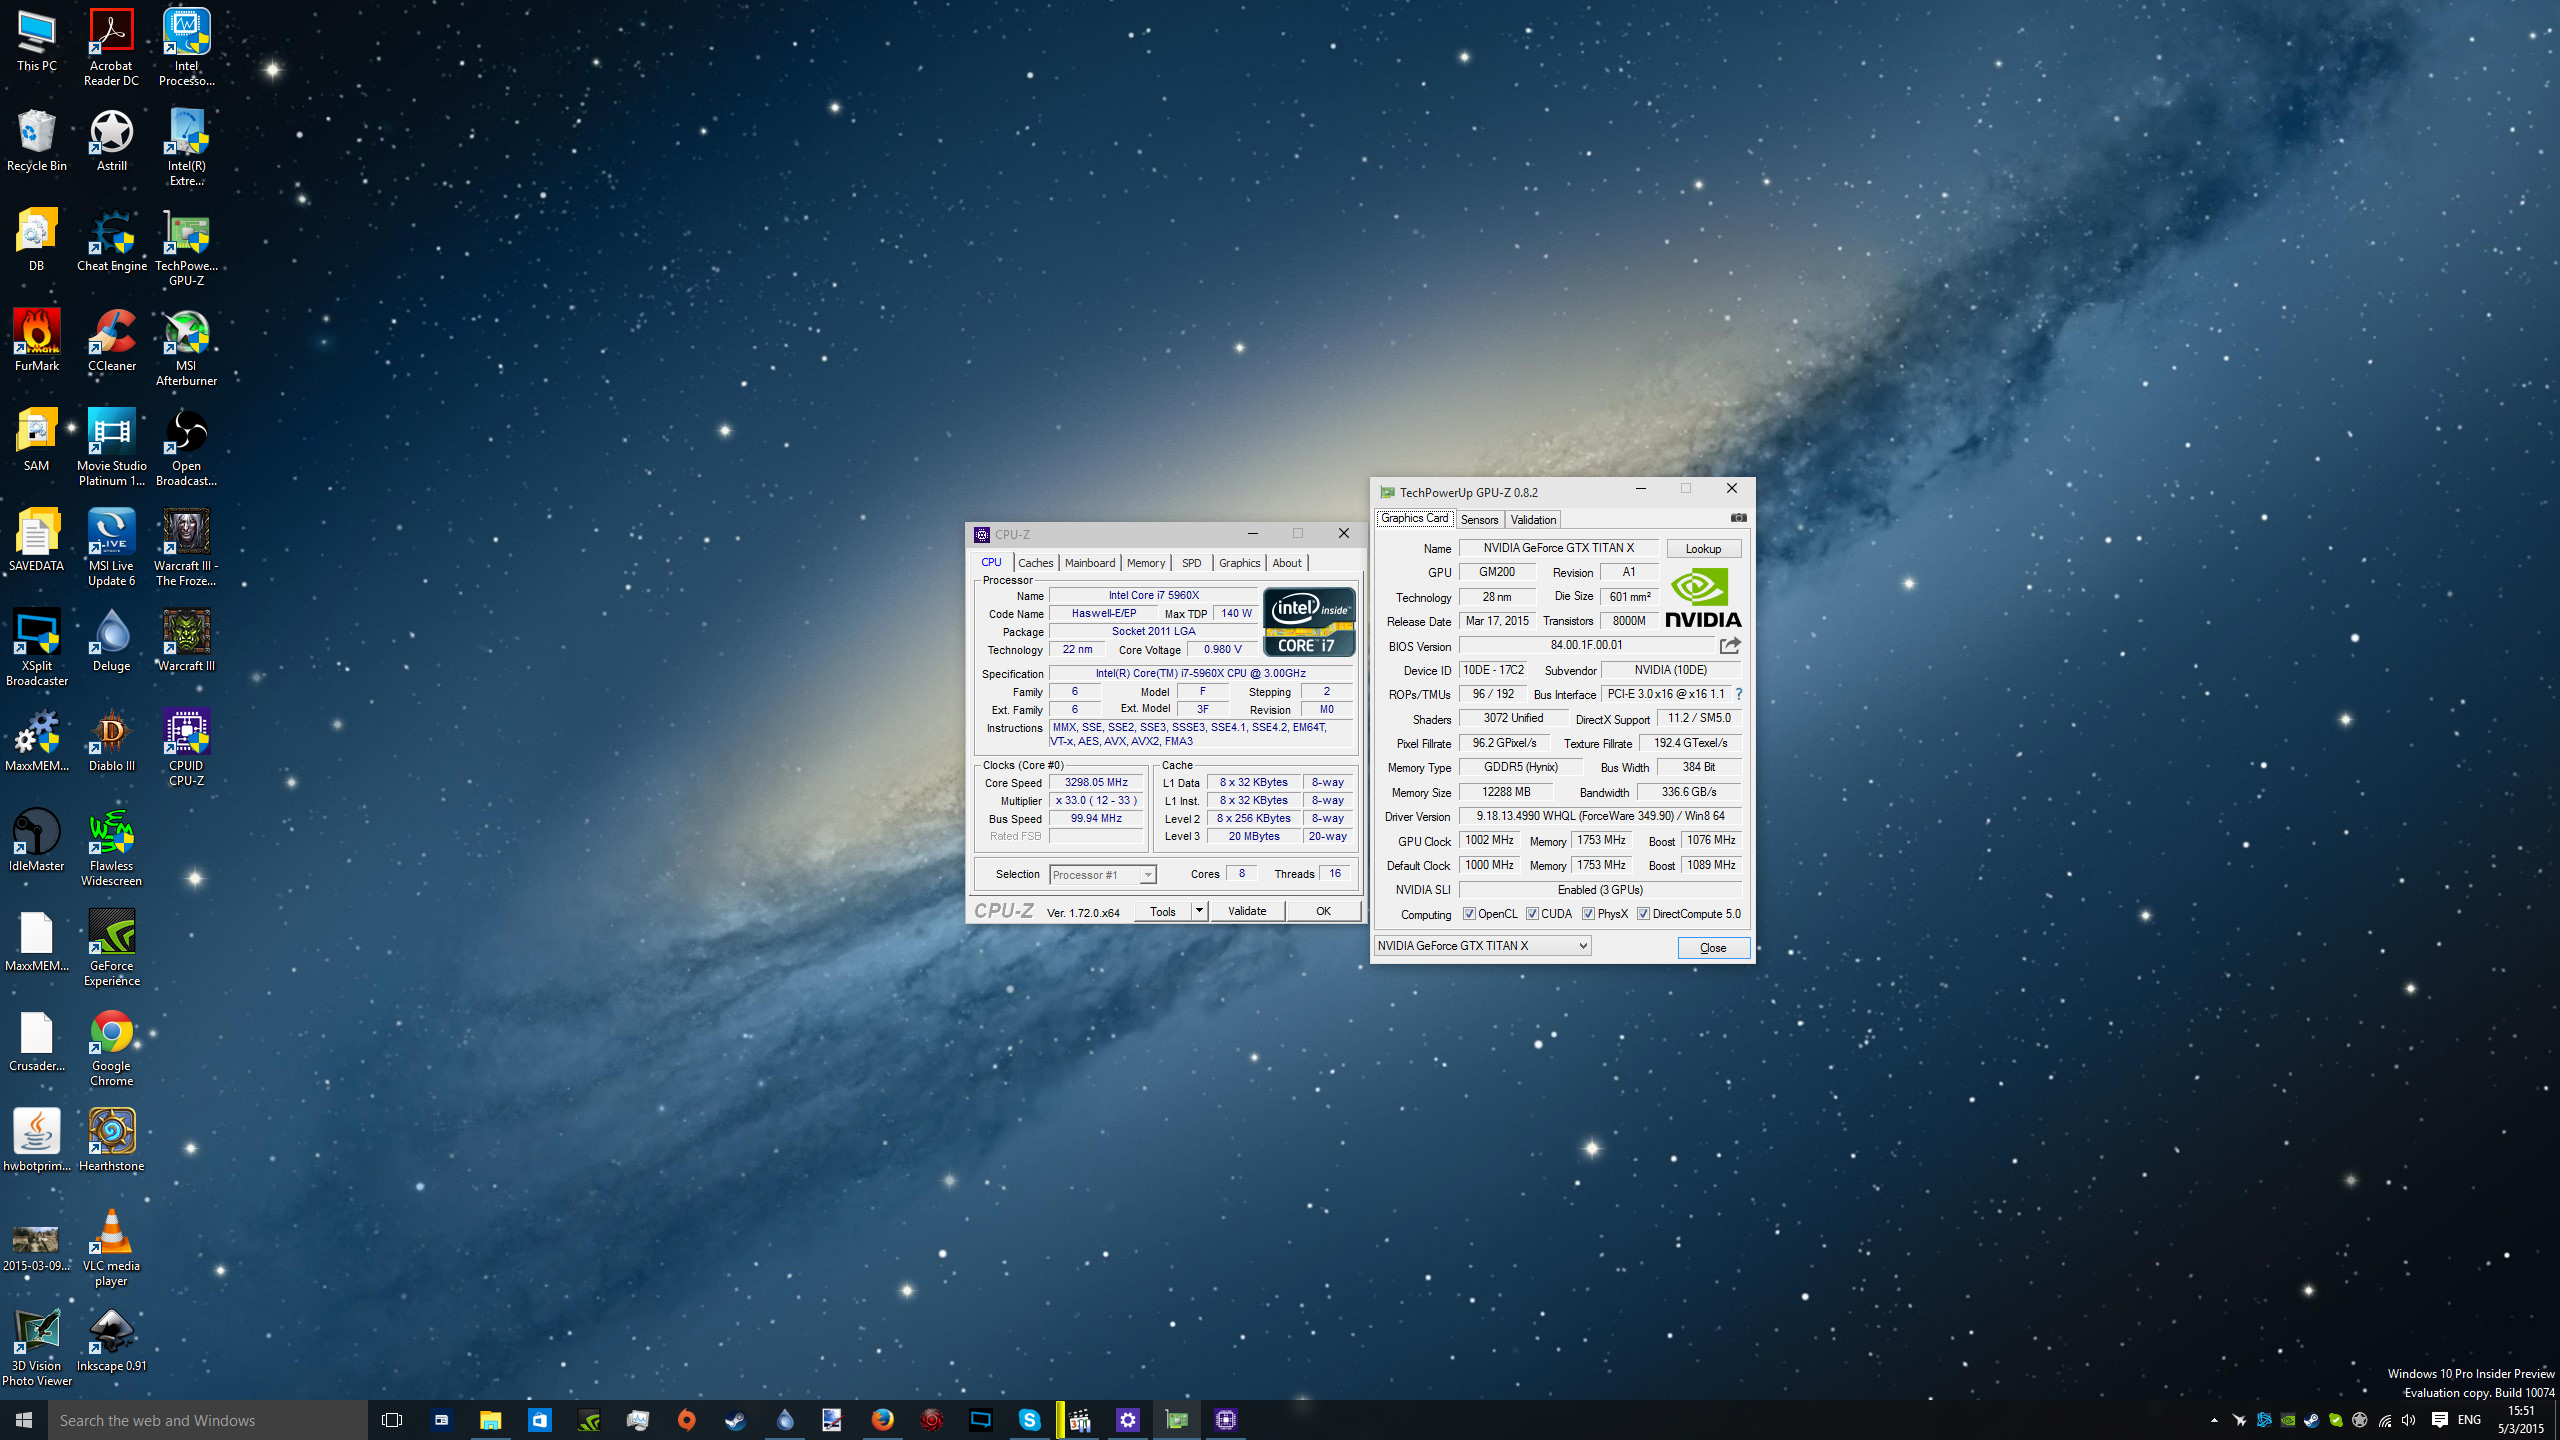2560x1440 pixels.
Task: Select the Recycle Bin desktop icon
Action: pos(37,140)
